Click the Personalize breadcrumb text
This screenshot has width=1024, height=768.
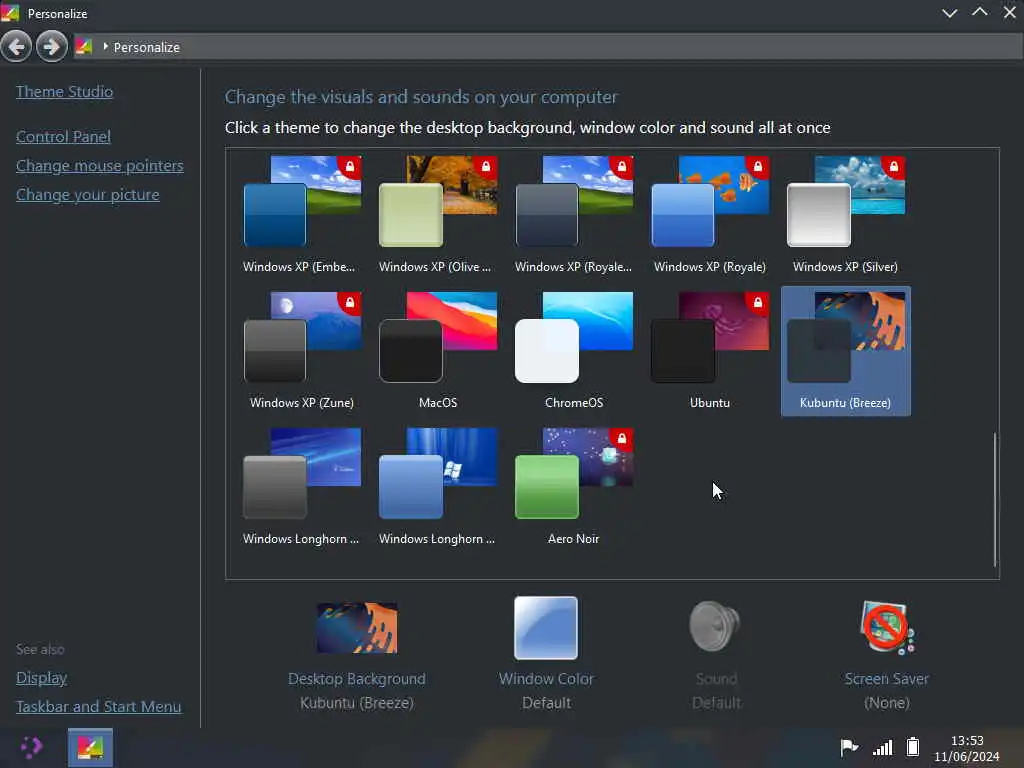coord(146,47)
